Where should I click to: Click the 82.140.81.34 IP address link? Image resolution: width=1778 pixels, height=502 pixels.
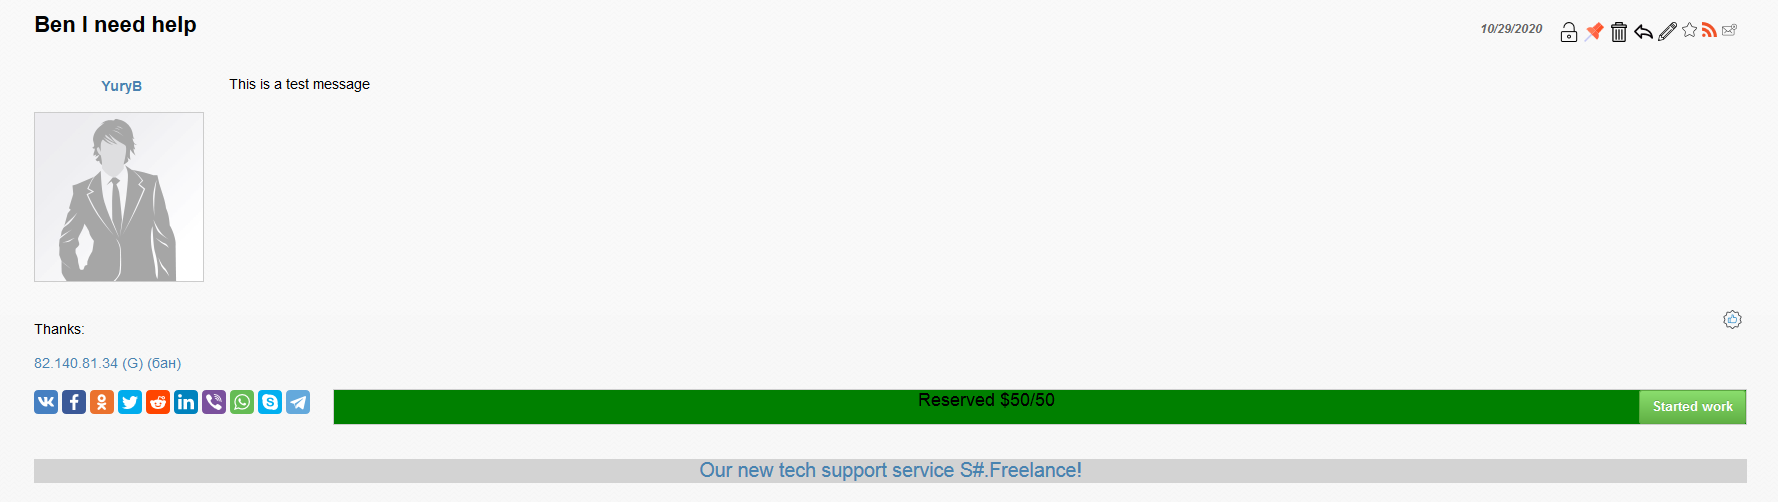[x=76, y=363]
